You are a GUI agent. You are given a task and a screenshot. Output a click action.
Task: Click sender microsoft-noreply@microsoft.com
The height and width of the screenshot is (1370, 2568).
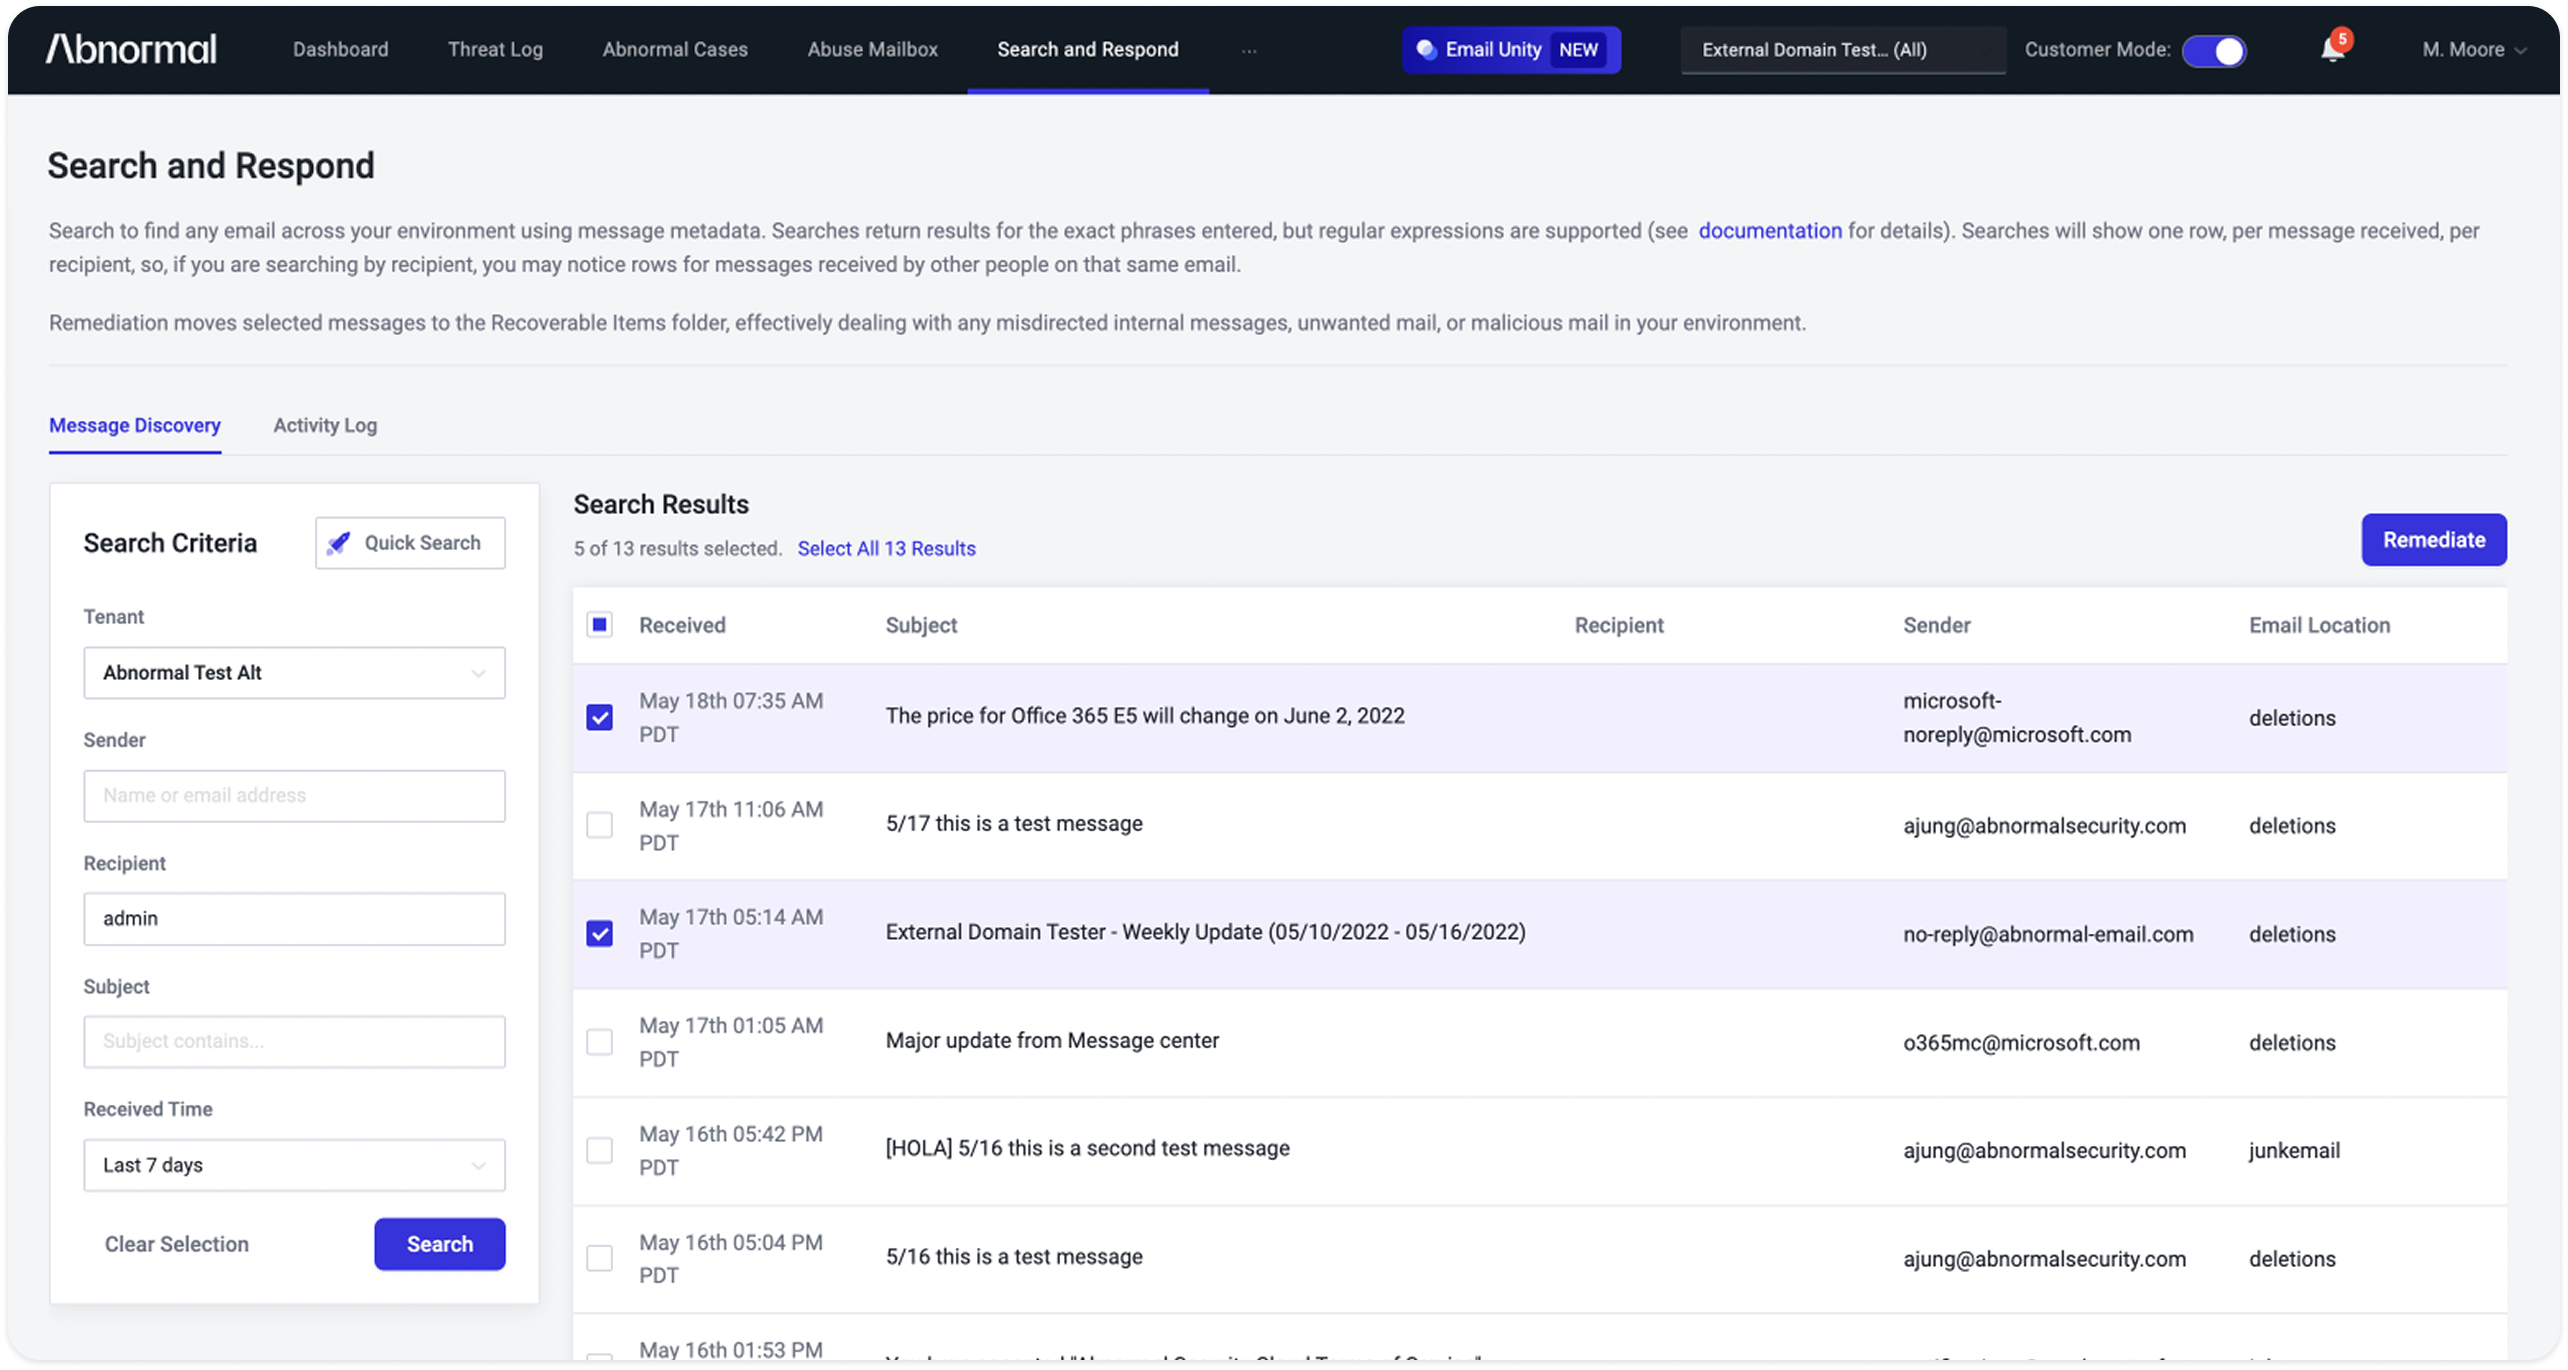(x=2017, y=718)
